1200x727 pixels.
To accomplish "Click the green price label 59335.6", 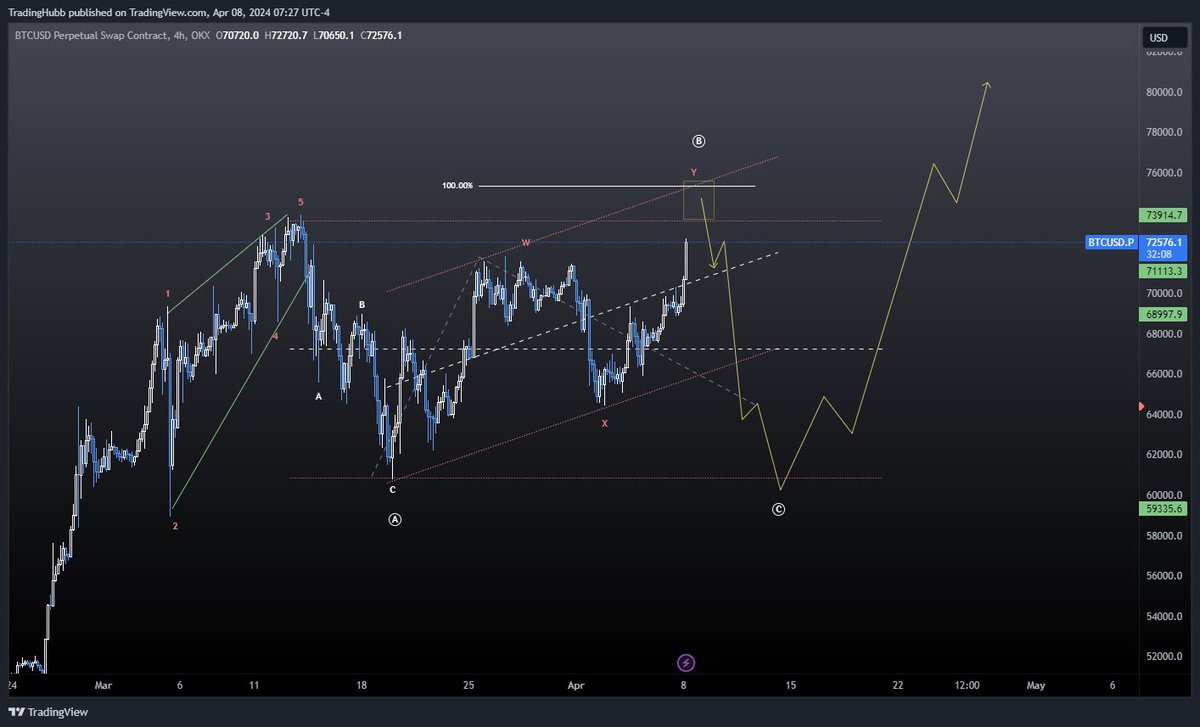I will pyautogui.click(x=1164, y=509).
